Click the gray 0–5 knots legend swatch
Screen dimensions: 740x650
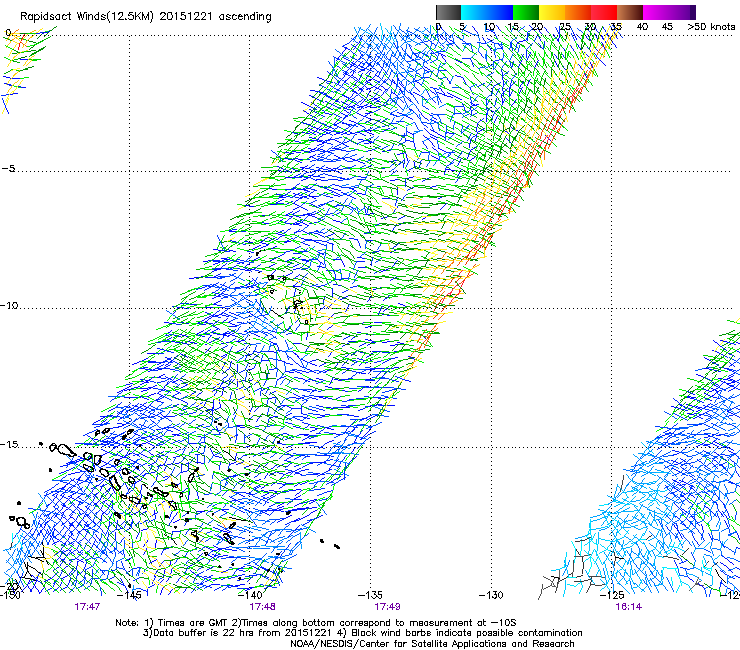tap(448, 12)
